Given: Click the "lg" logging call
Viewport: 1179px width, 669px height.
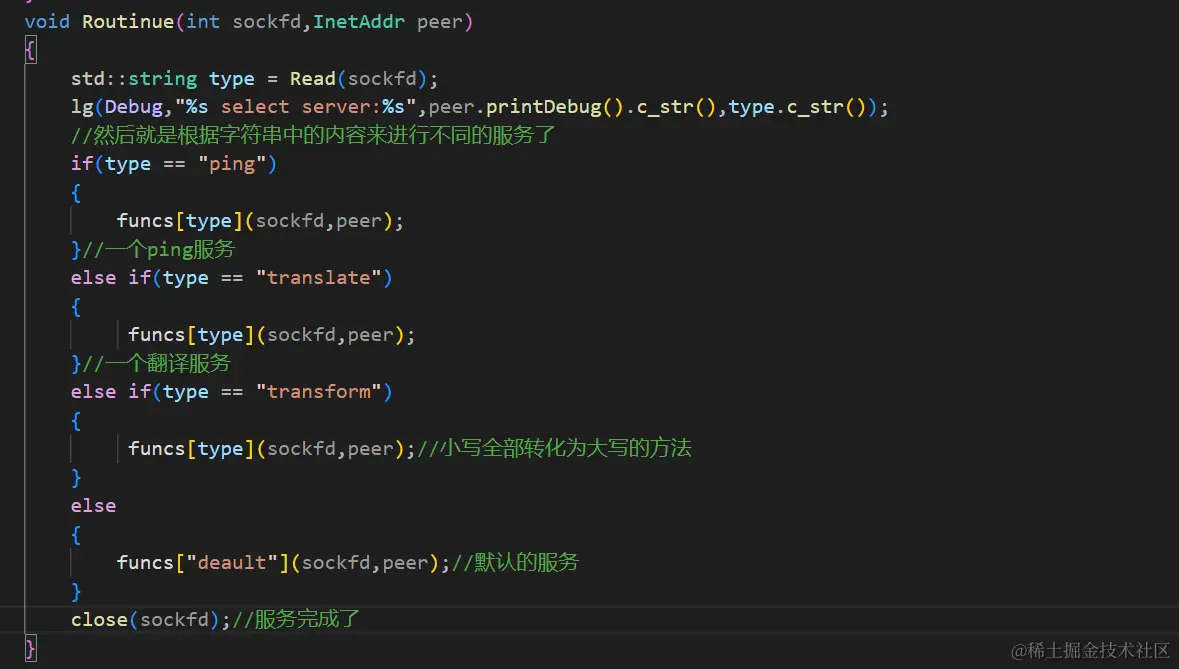Looking at the screenshot, I should [82, 107].
